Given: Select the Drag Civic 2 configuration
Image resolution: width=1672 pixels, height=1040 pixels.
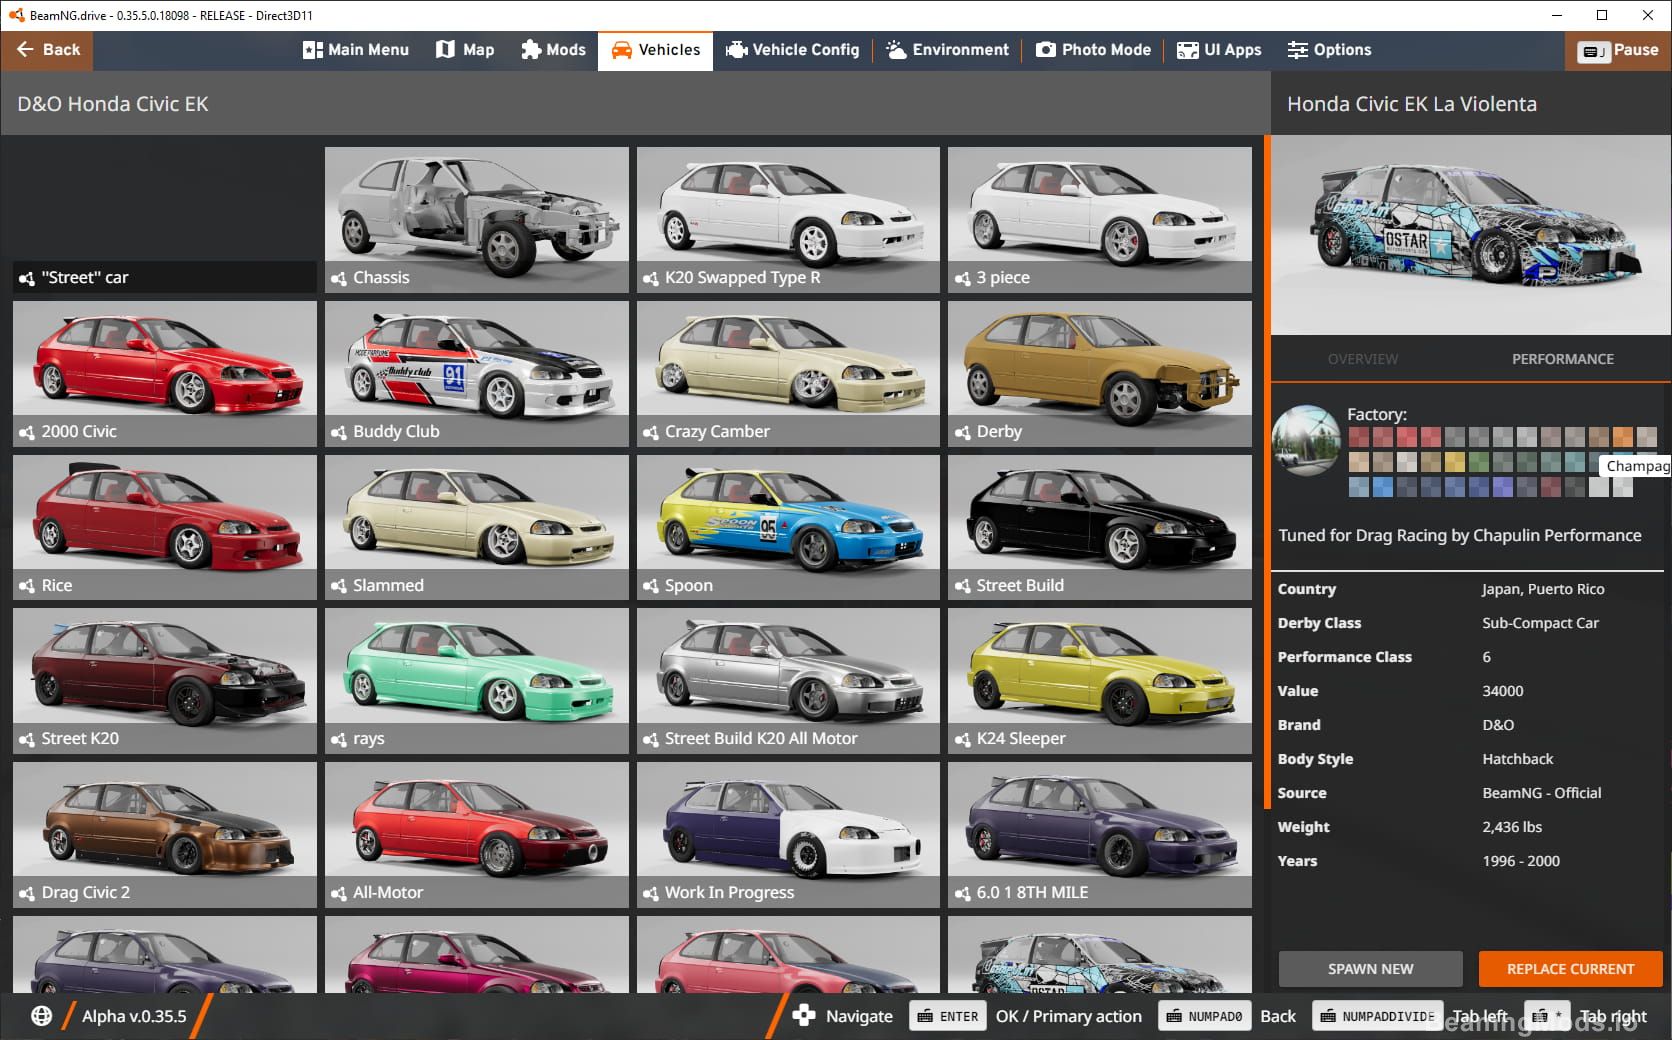Looking at the screenshot, I should click(x=165, y=835).
